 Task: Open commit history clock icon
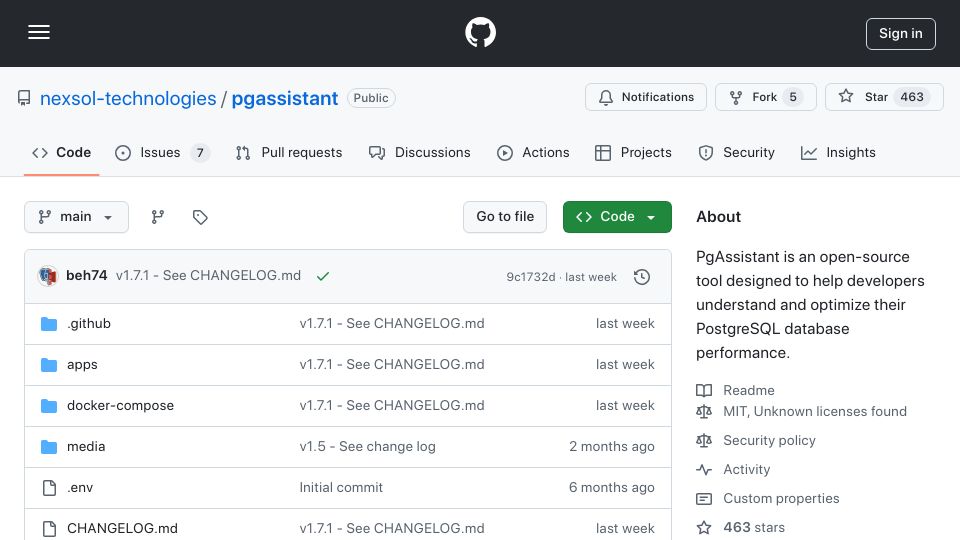tap(642, 277)
